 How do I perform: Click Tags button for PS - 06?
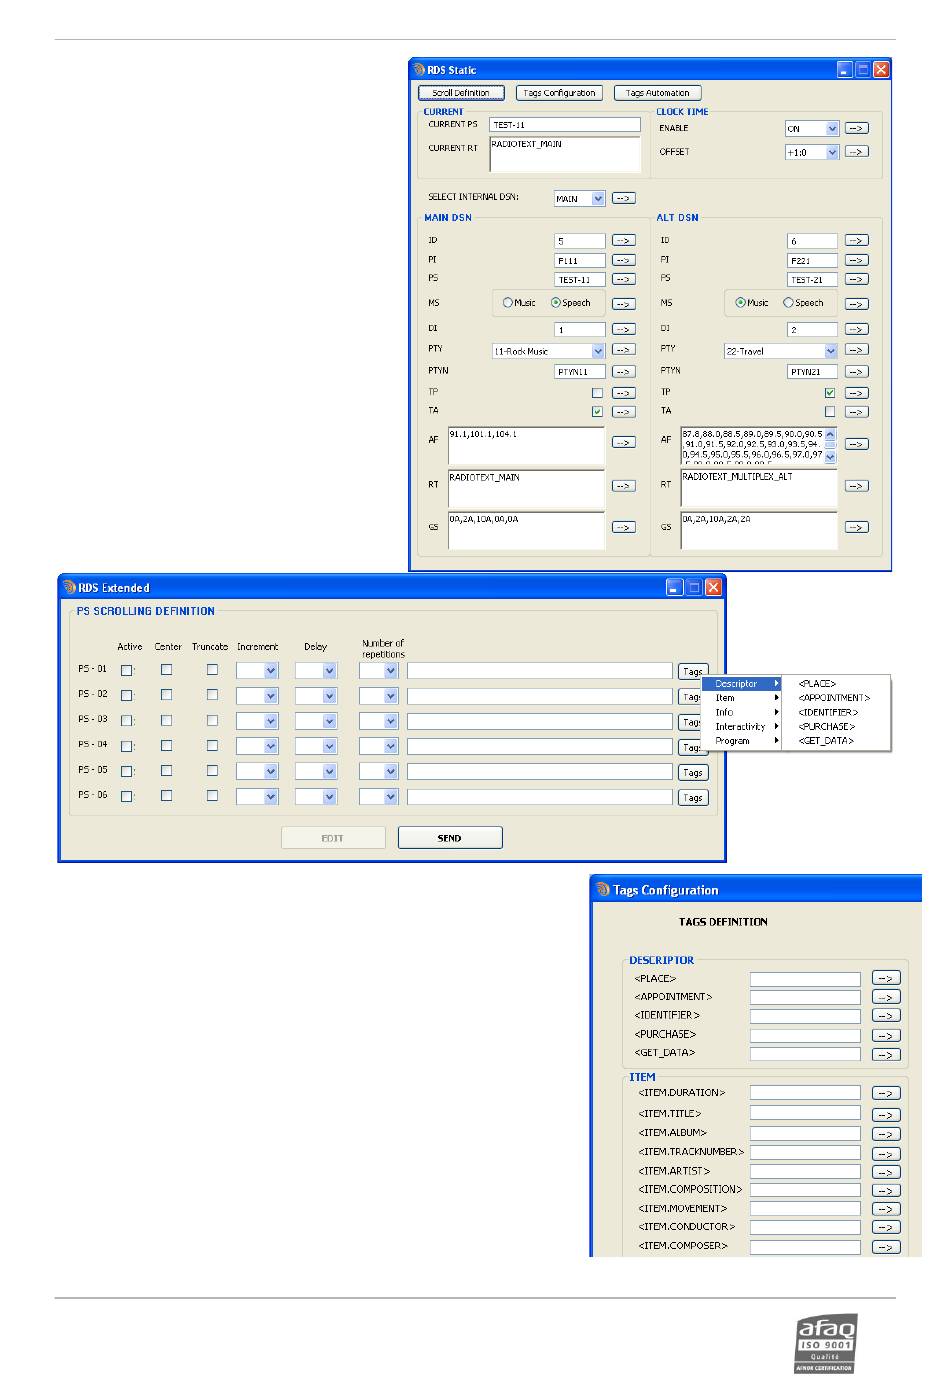[692, 798]
